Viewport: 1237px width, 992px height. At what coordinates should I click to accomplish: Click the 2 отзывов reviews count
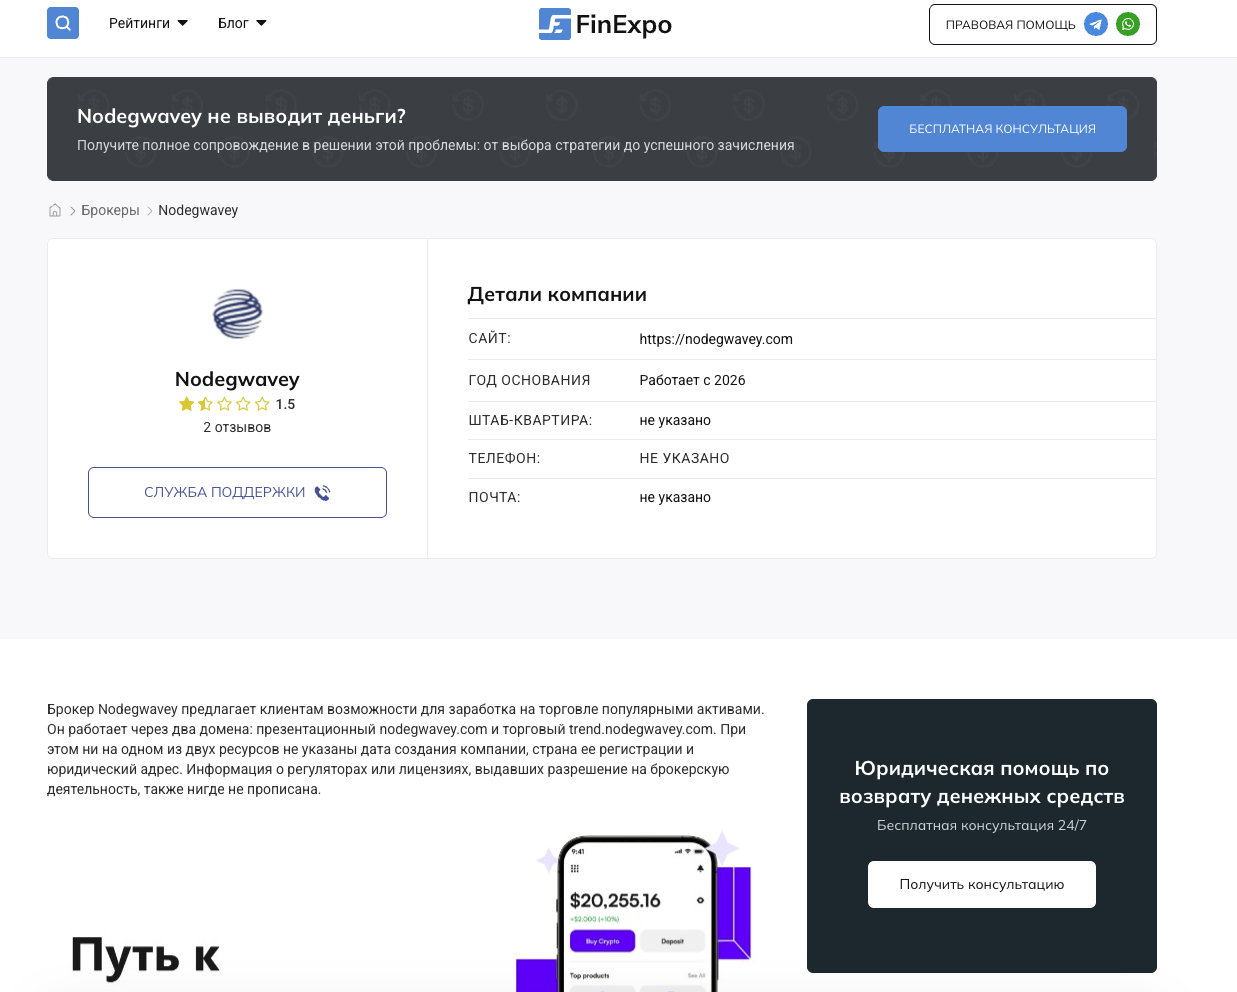click(x=237, y=427)
